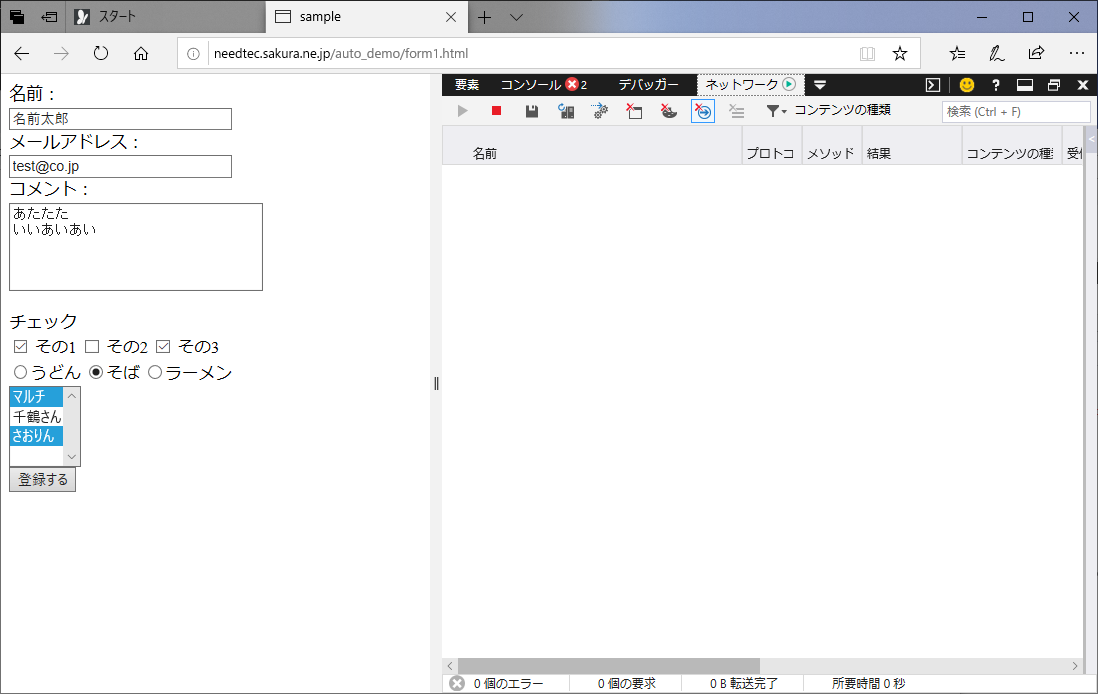Switch to the コンソール tab
Screen dimensions: 1098x694
[543, 85]
